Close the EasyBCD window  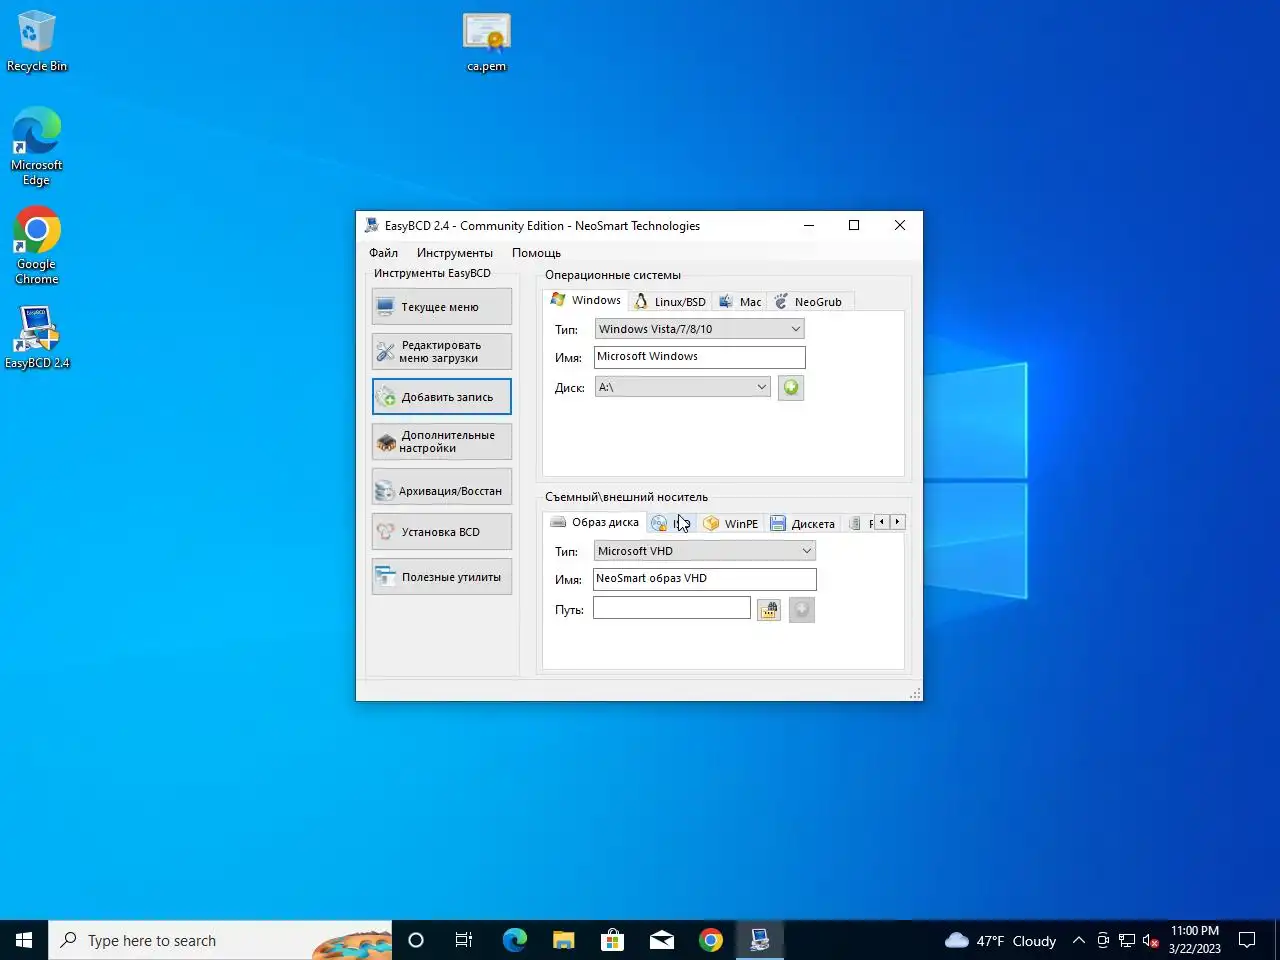(x=900, y=226)
